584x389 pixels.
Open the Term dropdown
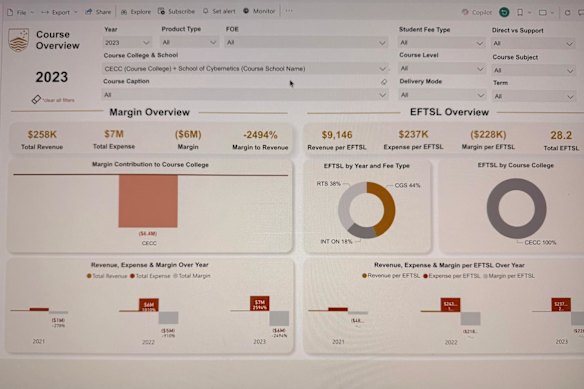[x=533, y=97]
